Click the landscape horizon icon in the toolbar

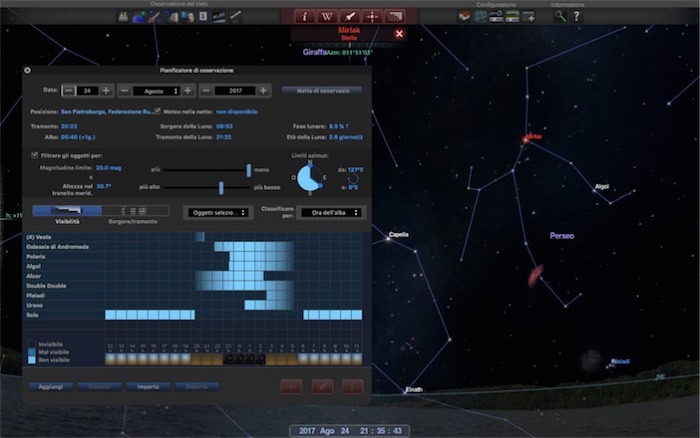512,17
